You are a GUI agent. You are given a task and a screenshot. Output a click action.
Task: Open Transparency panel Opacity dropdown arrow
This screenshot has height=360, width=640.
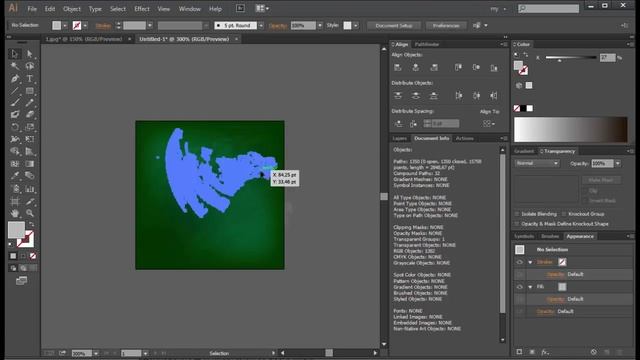click(618, 163)
